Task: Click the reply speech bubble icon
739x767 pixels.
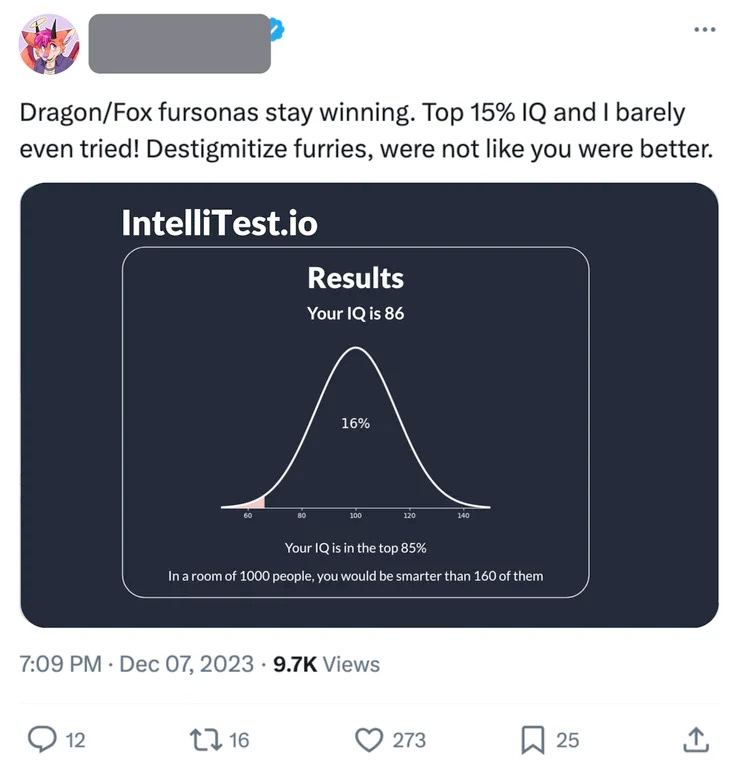Action: pos(43,739)
